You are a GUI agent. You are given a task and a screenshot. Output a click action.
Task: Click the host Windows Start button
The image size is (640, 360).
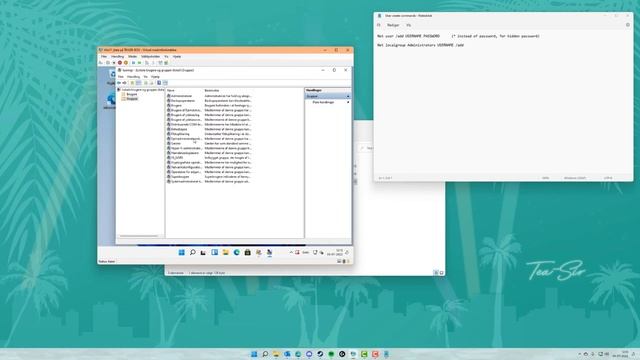pyautogui.click(x=254, y=354)
